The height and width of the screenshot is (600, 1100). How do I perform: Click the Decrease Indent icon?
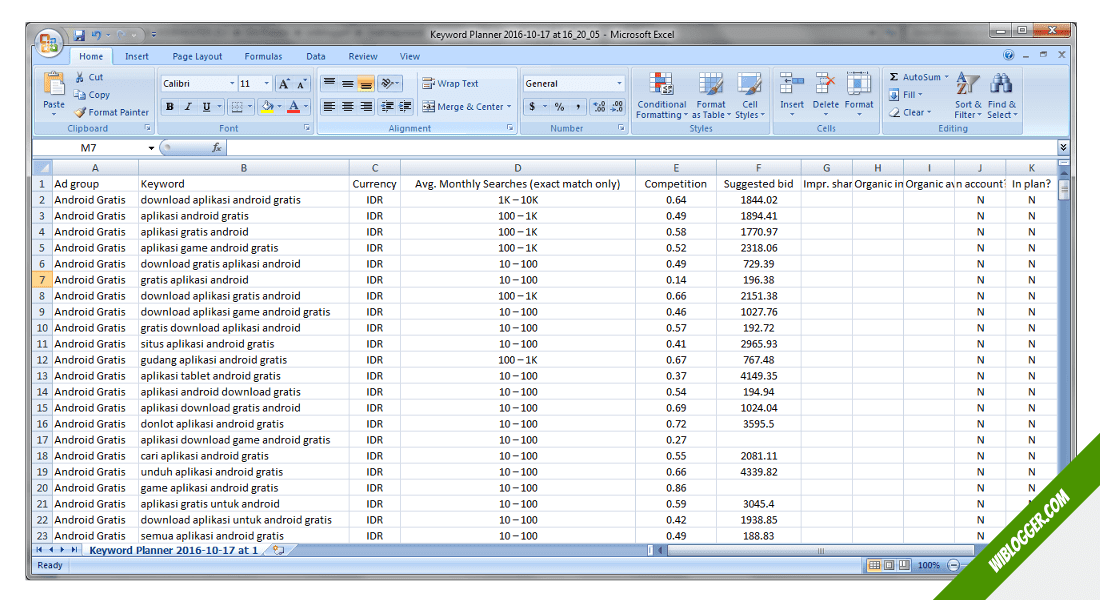(x=387, y=107)
